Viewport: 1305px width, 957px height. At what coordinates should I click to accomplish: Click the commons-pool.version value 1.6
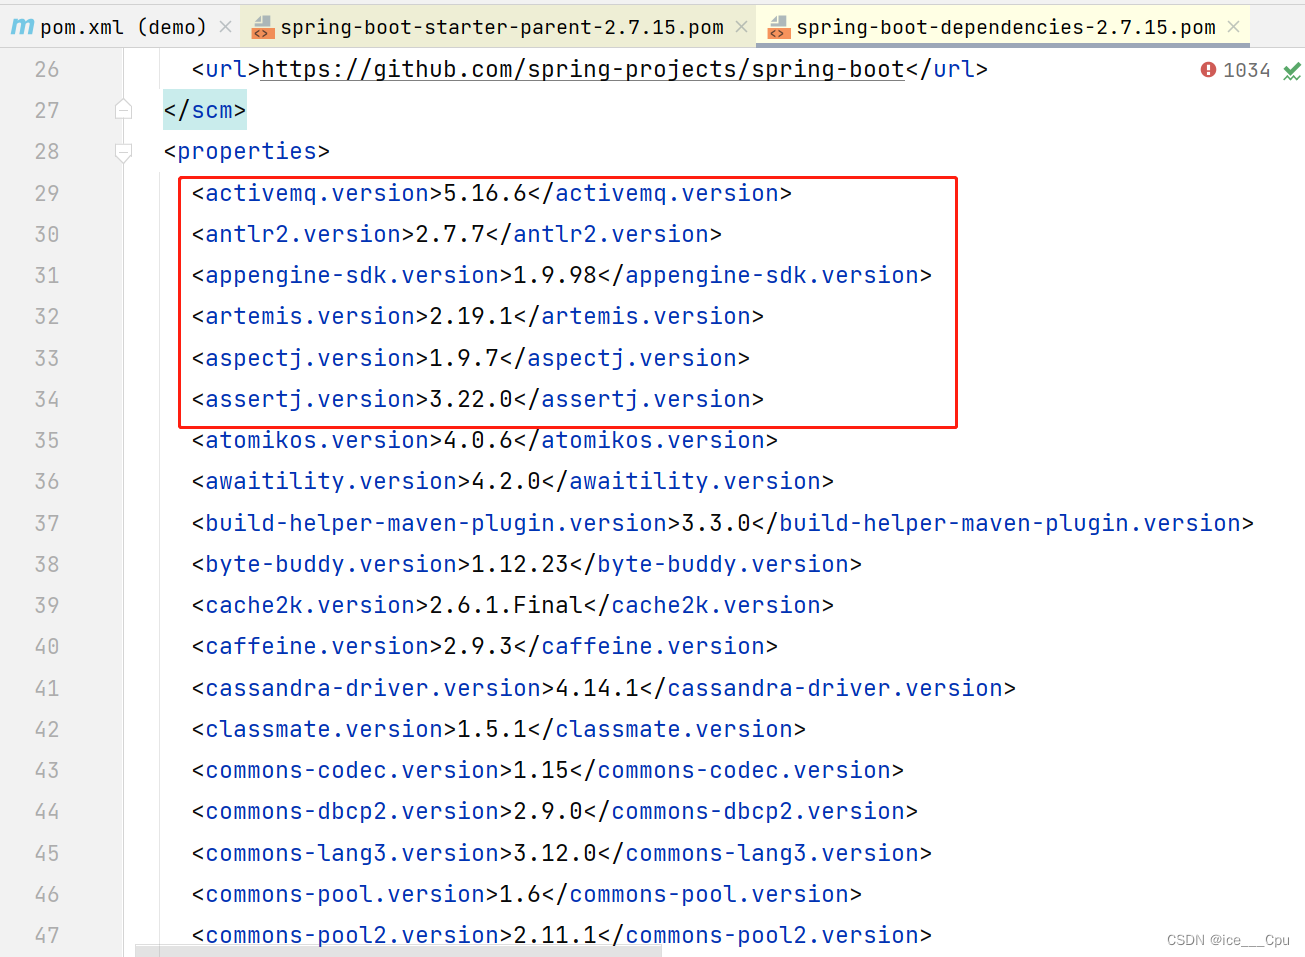(520, 894)
